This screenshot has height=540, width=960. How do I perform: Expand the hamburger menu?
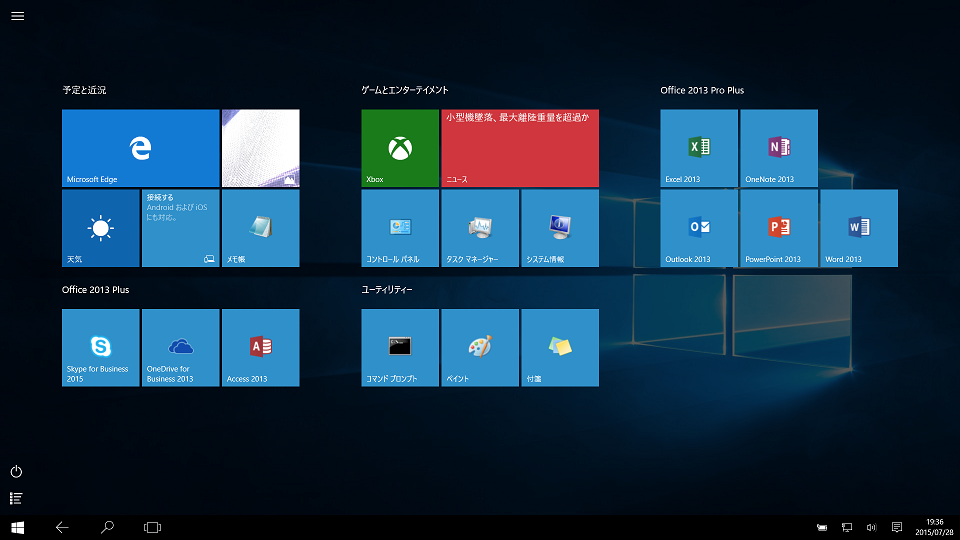(18, 16)
